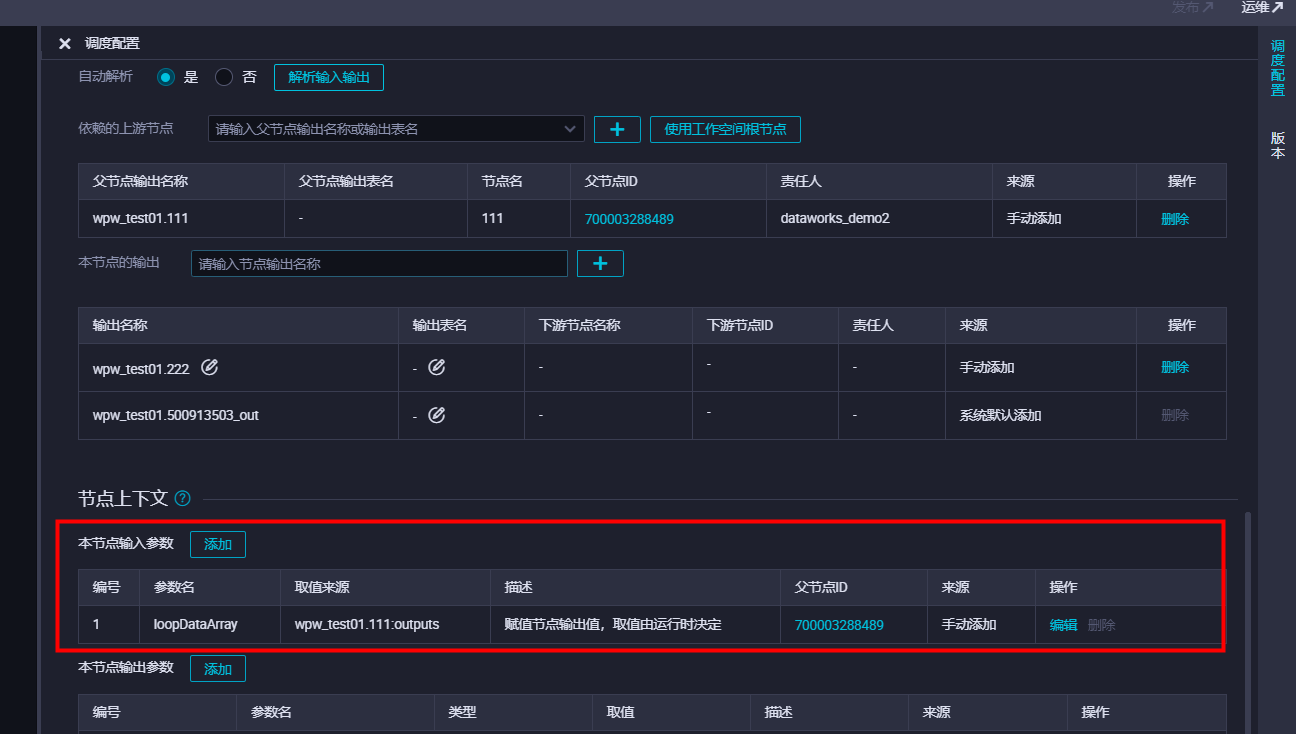Open the 依赖的上游节点 dropdown
The width and height of the screenshot is (1296, 734).
(x=397, y=129)
